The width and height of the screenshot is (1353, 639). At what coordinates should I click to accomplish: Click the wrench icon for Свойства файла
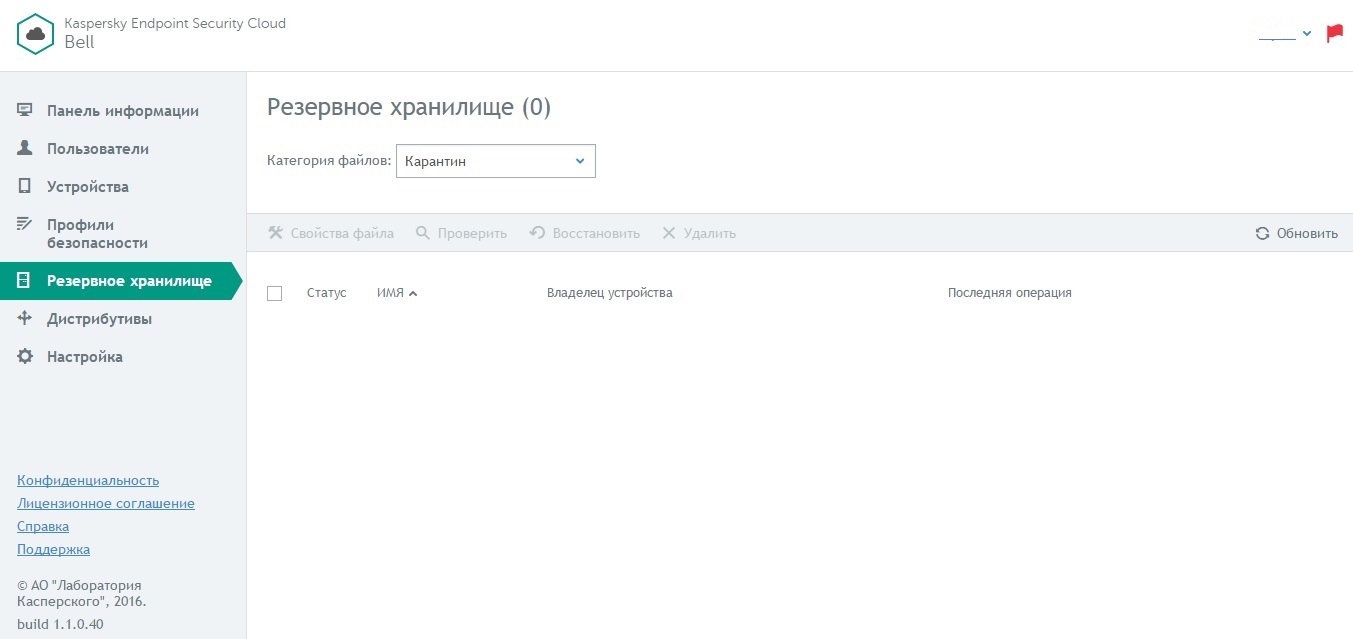click(x=276, y=233)
